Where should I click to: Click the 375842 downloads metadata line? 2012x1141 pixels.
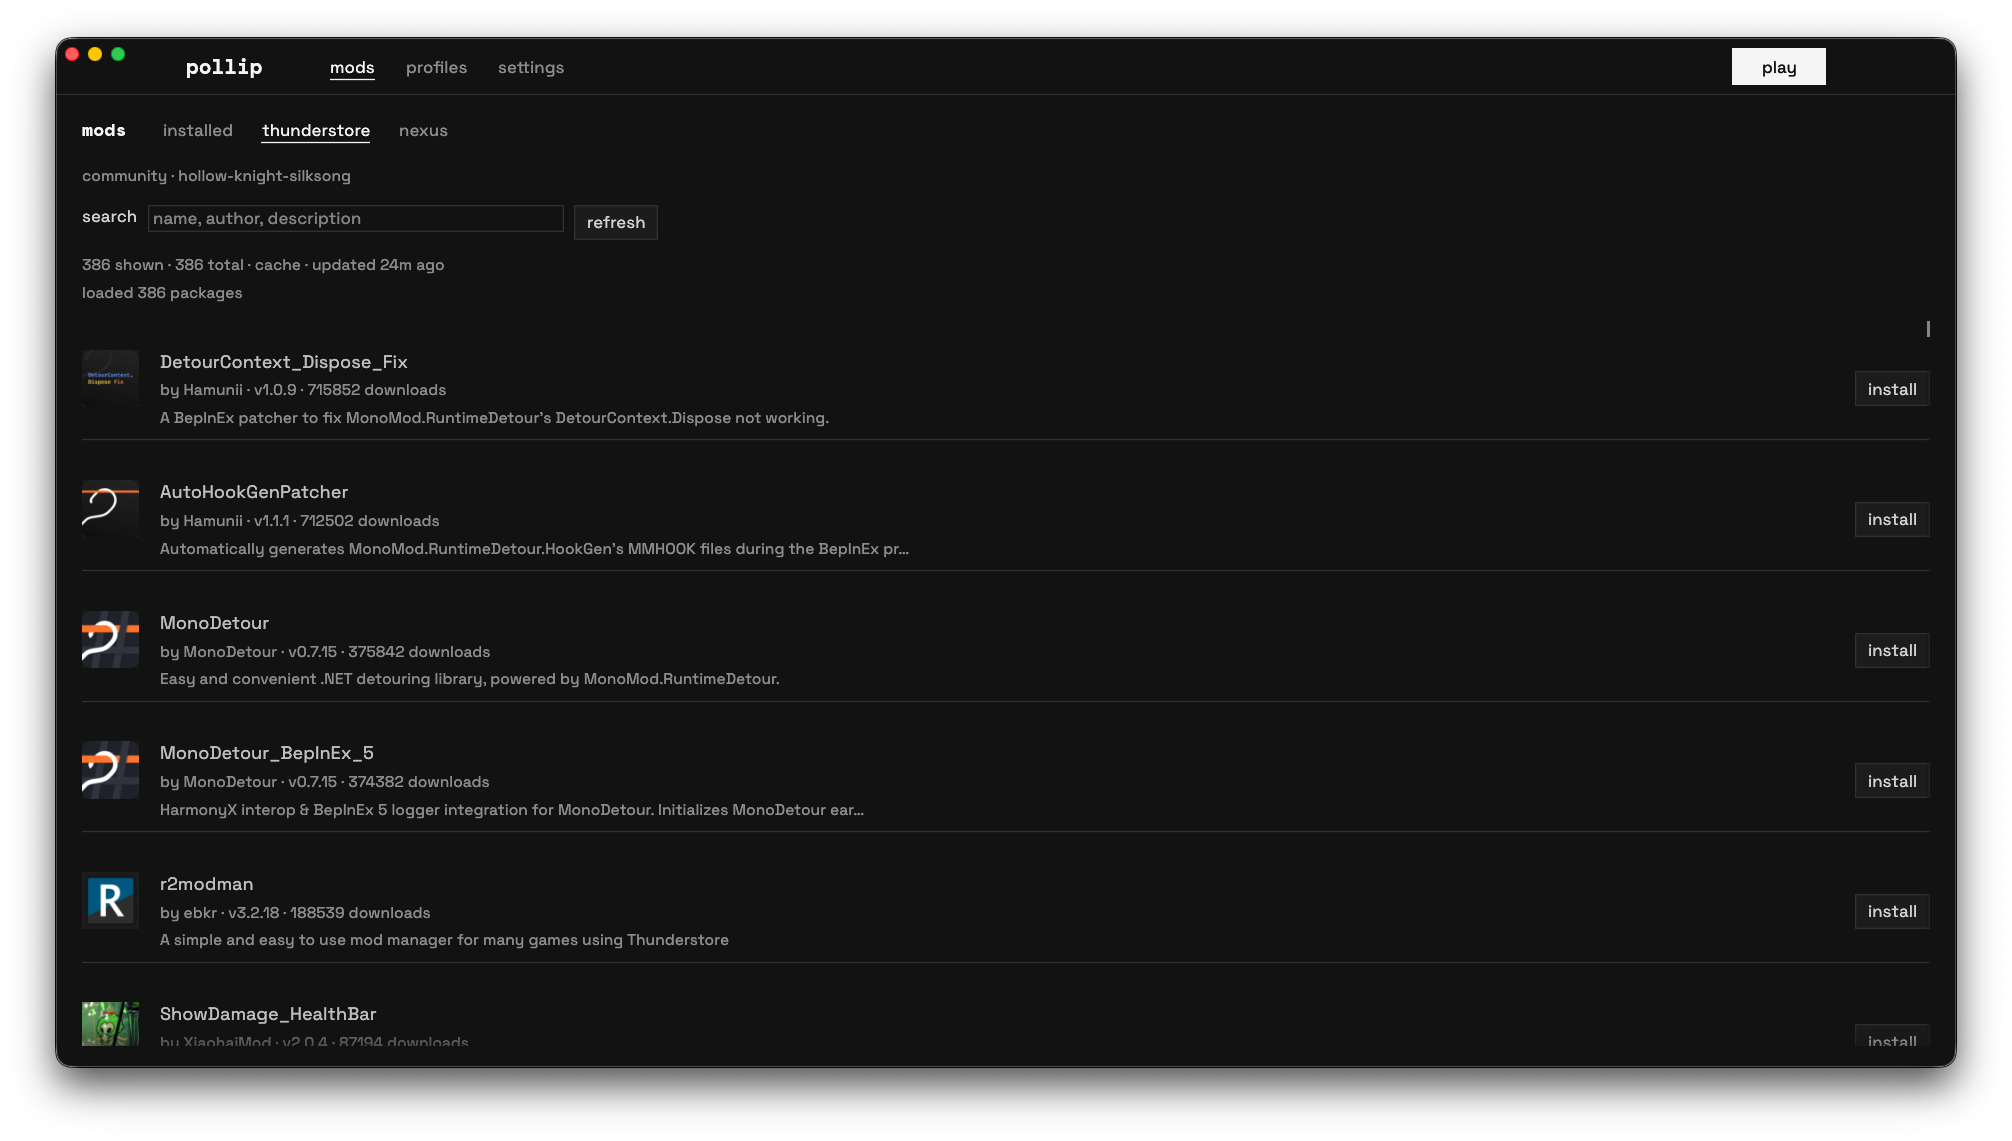pos(325,652)
